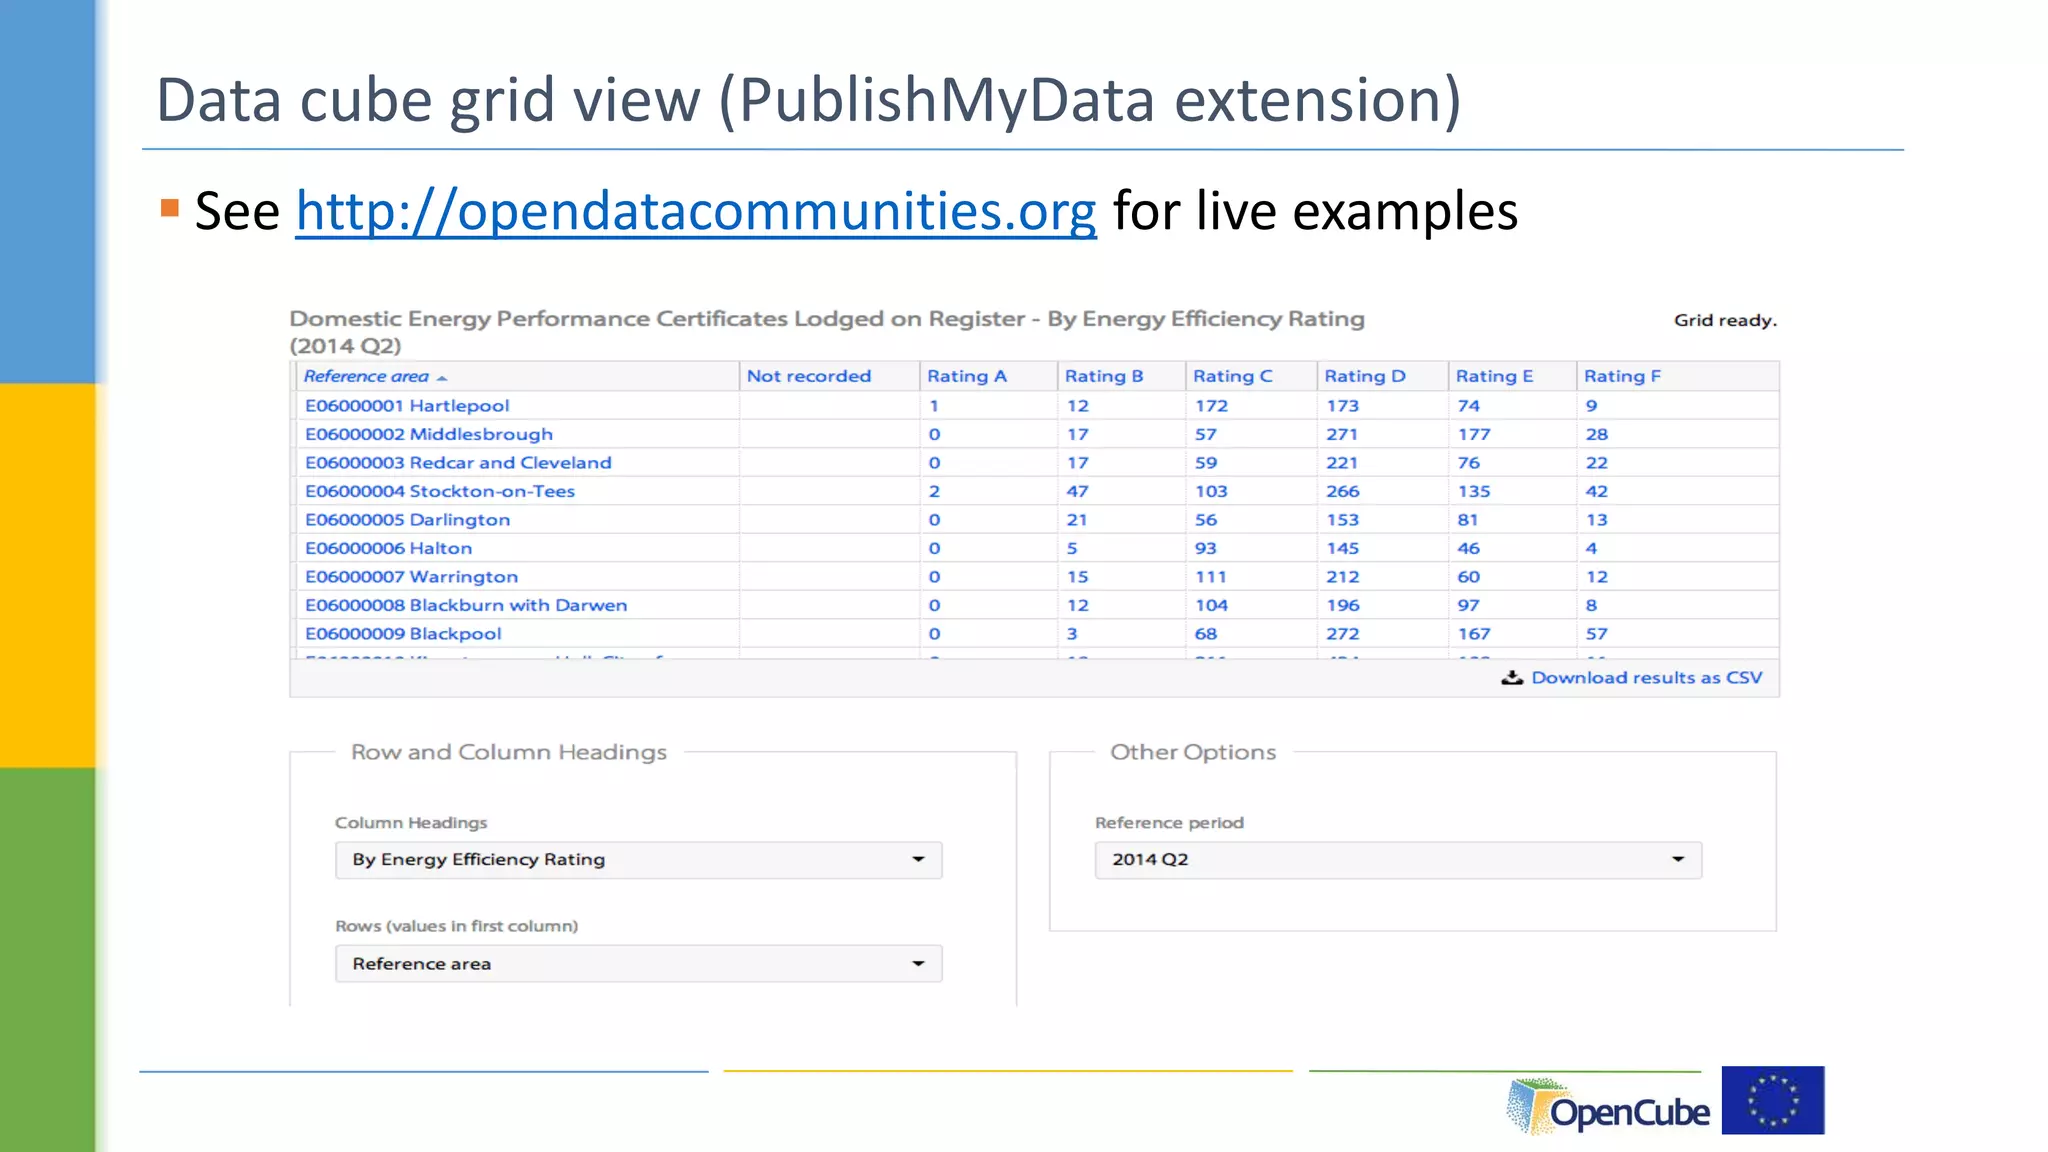
Task: Open E06000004 Stockton-on-Tees link
Action: click(440, 491)
